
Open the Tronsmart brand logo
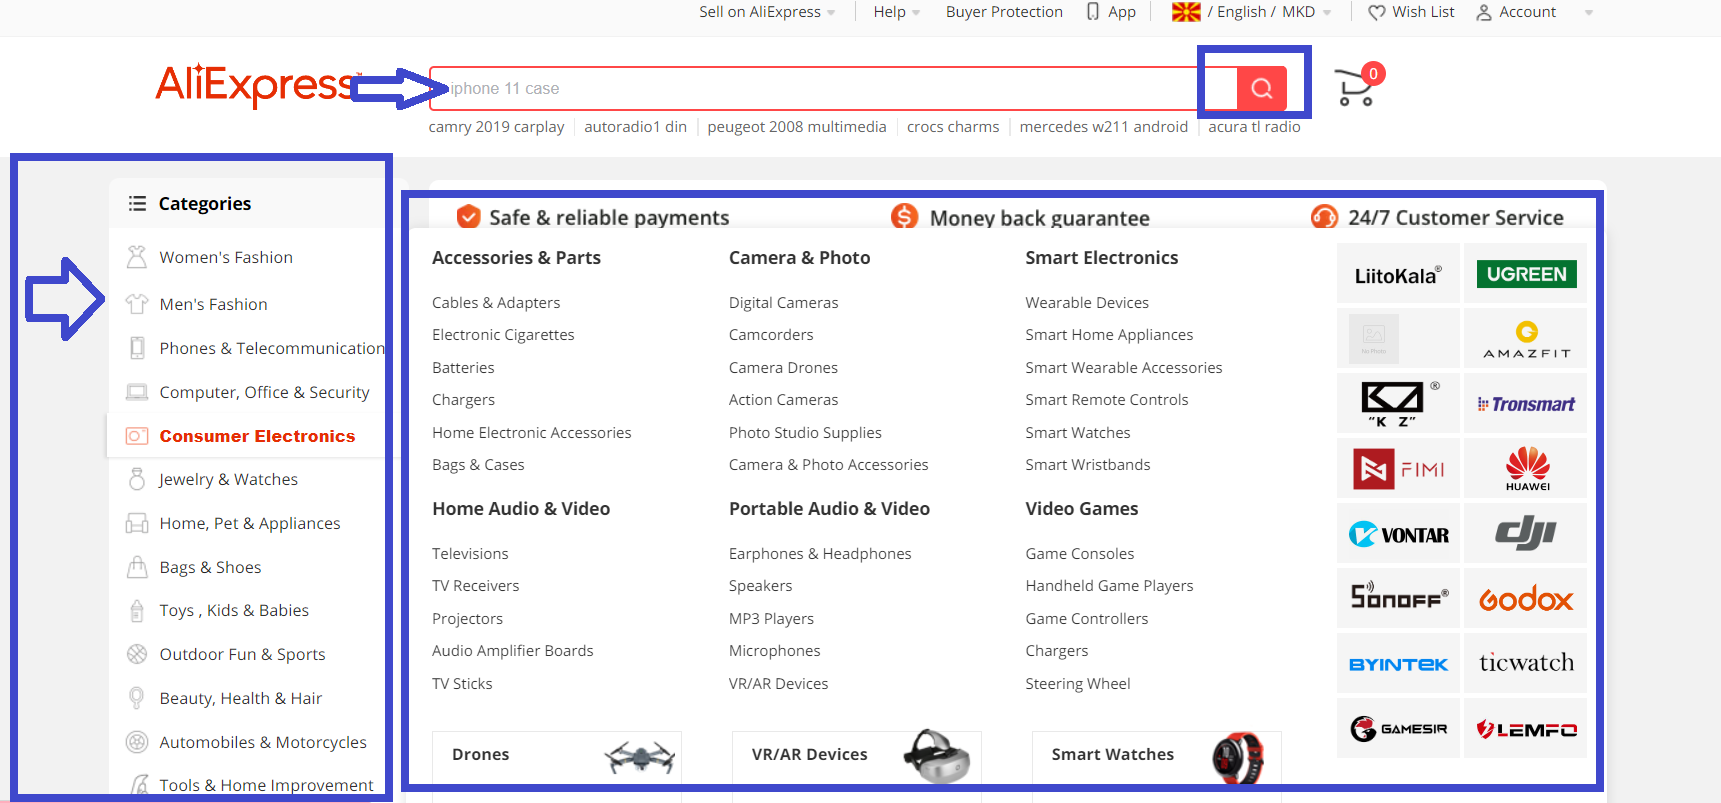point(1526,404)
